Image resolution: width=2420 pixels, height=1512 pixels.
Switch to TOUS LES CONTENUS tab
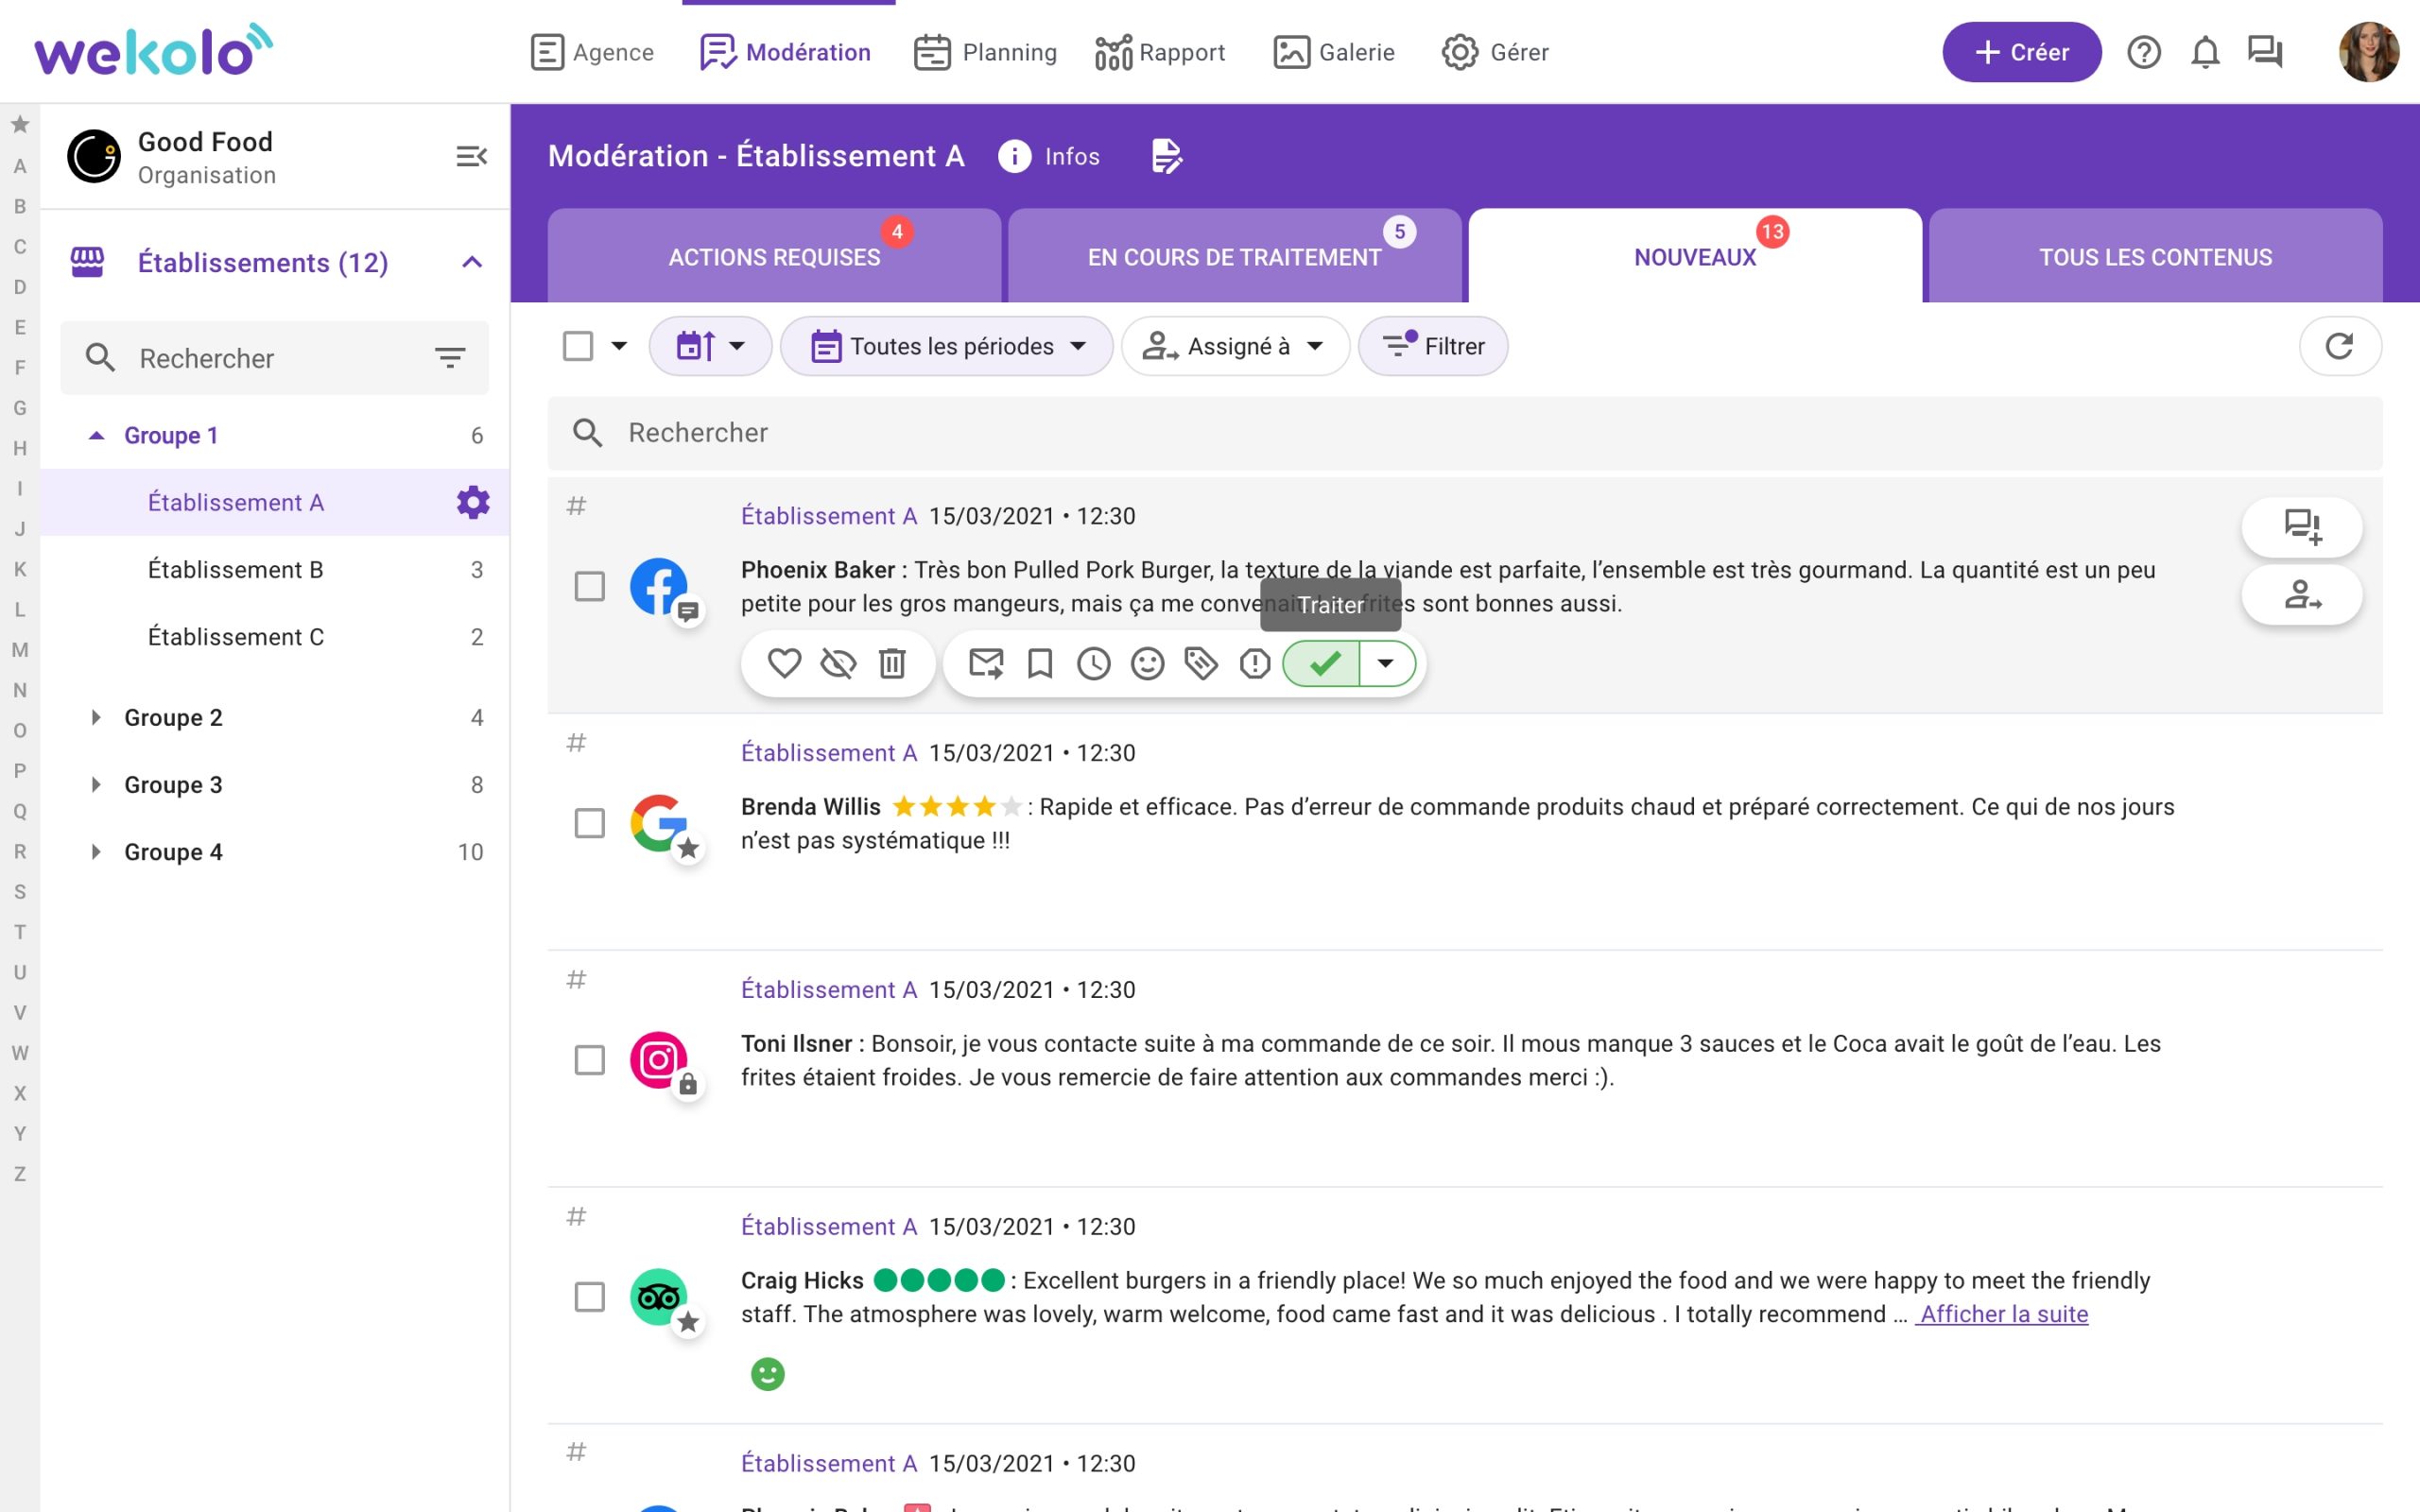pos(2155,254)
